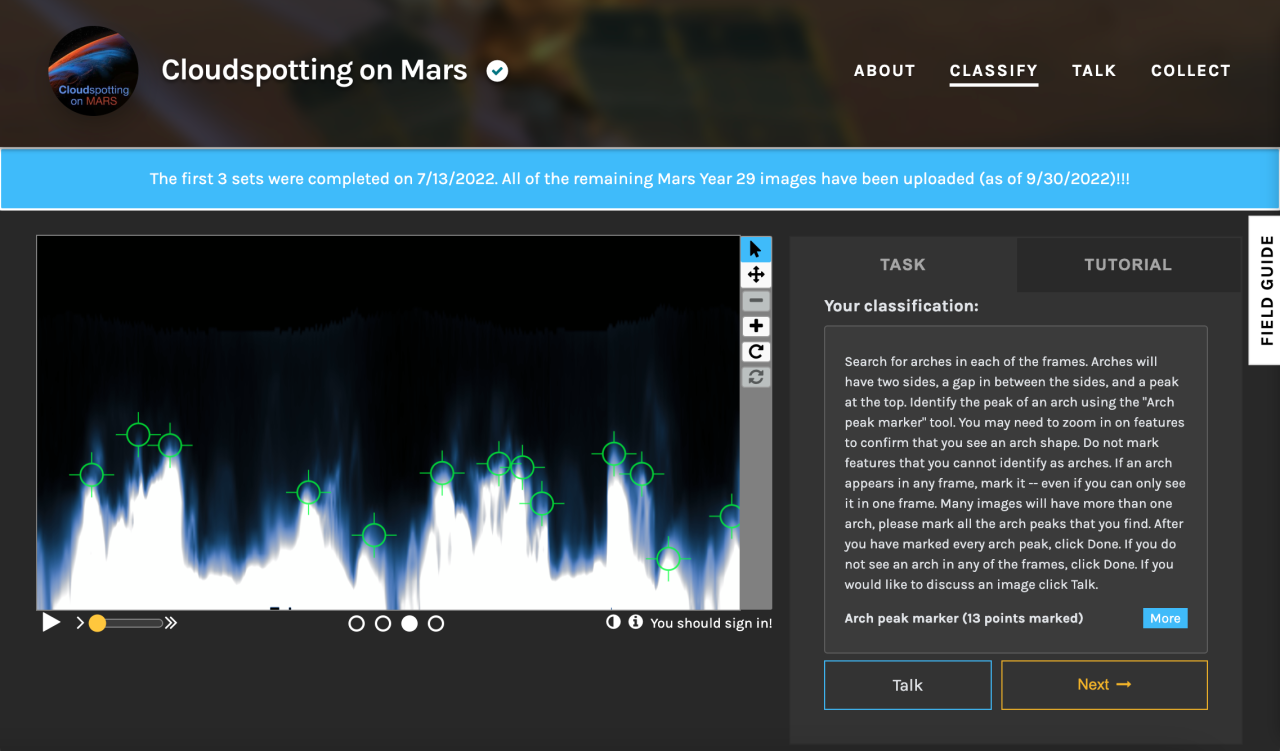This screenshot has height=751, width=1280.
Task: Click the lowest green arch peak marker
Action: (x=668, y=558)
